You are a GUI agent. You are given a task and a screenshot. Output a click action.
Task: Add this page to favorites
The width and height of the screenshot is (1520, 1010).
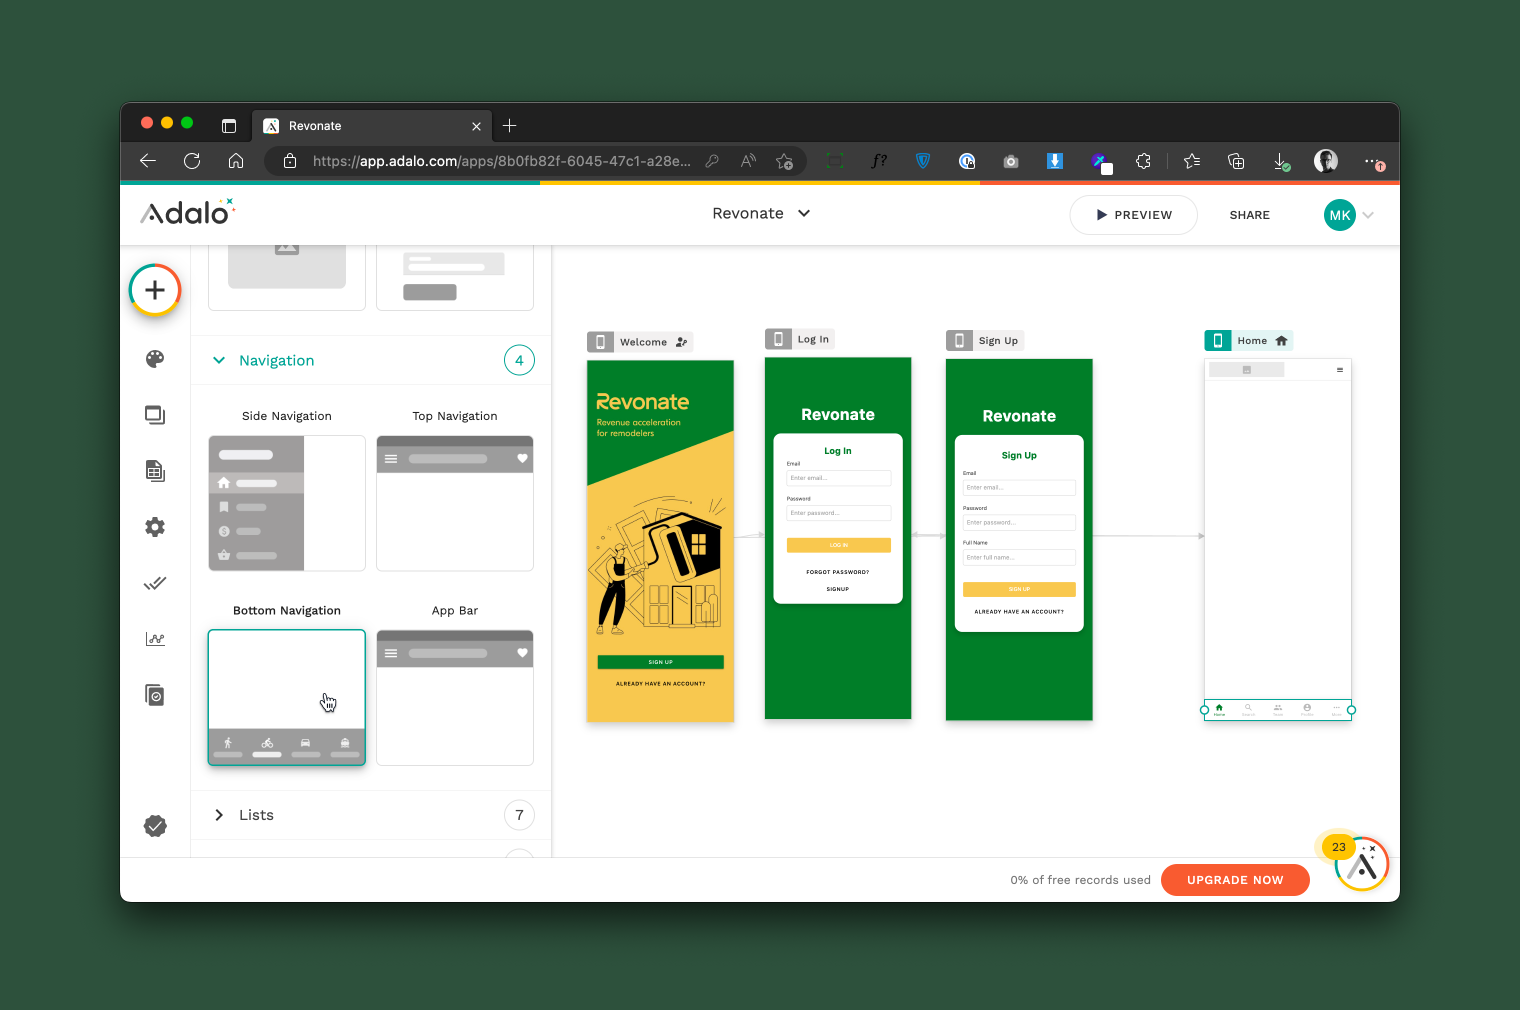[785, 161]
